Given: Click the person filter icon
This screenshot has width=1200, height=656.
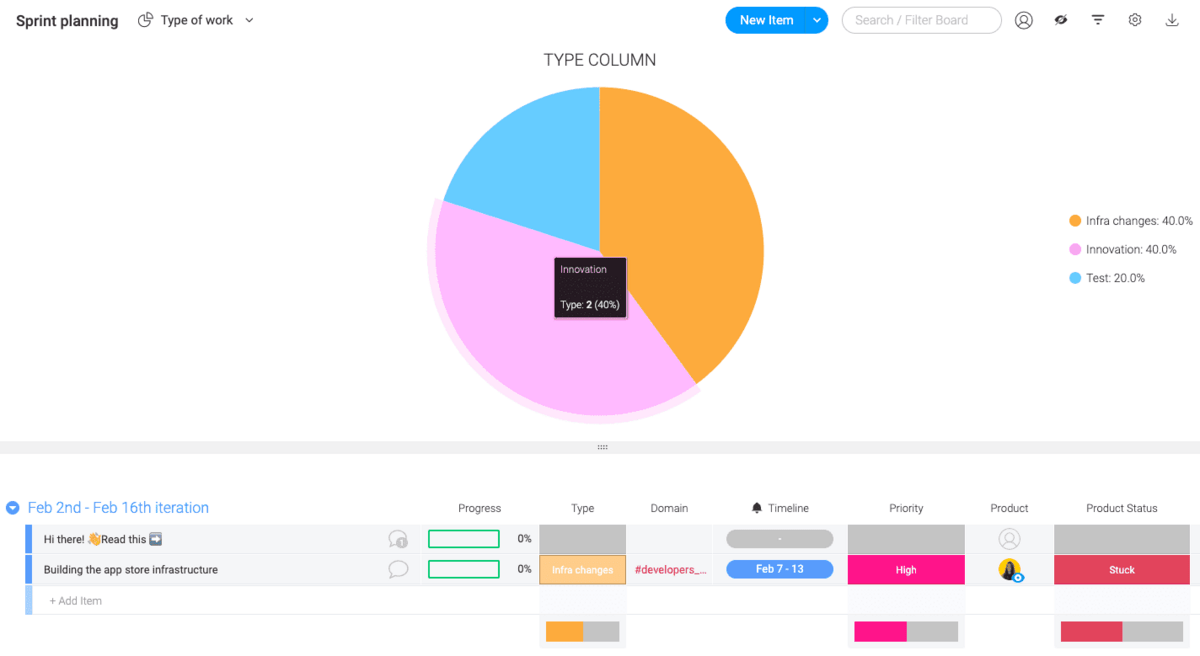Looking at the screenshot, I should [x=1023, y=20].
